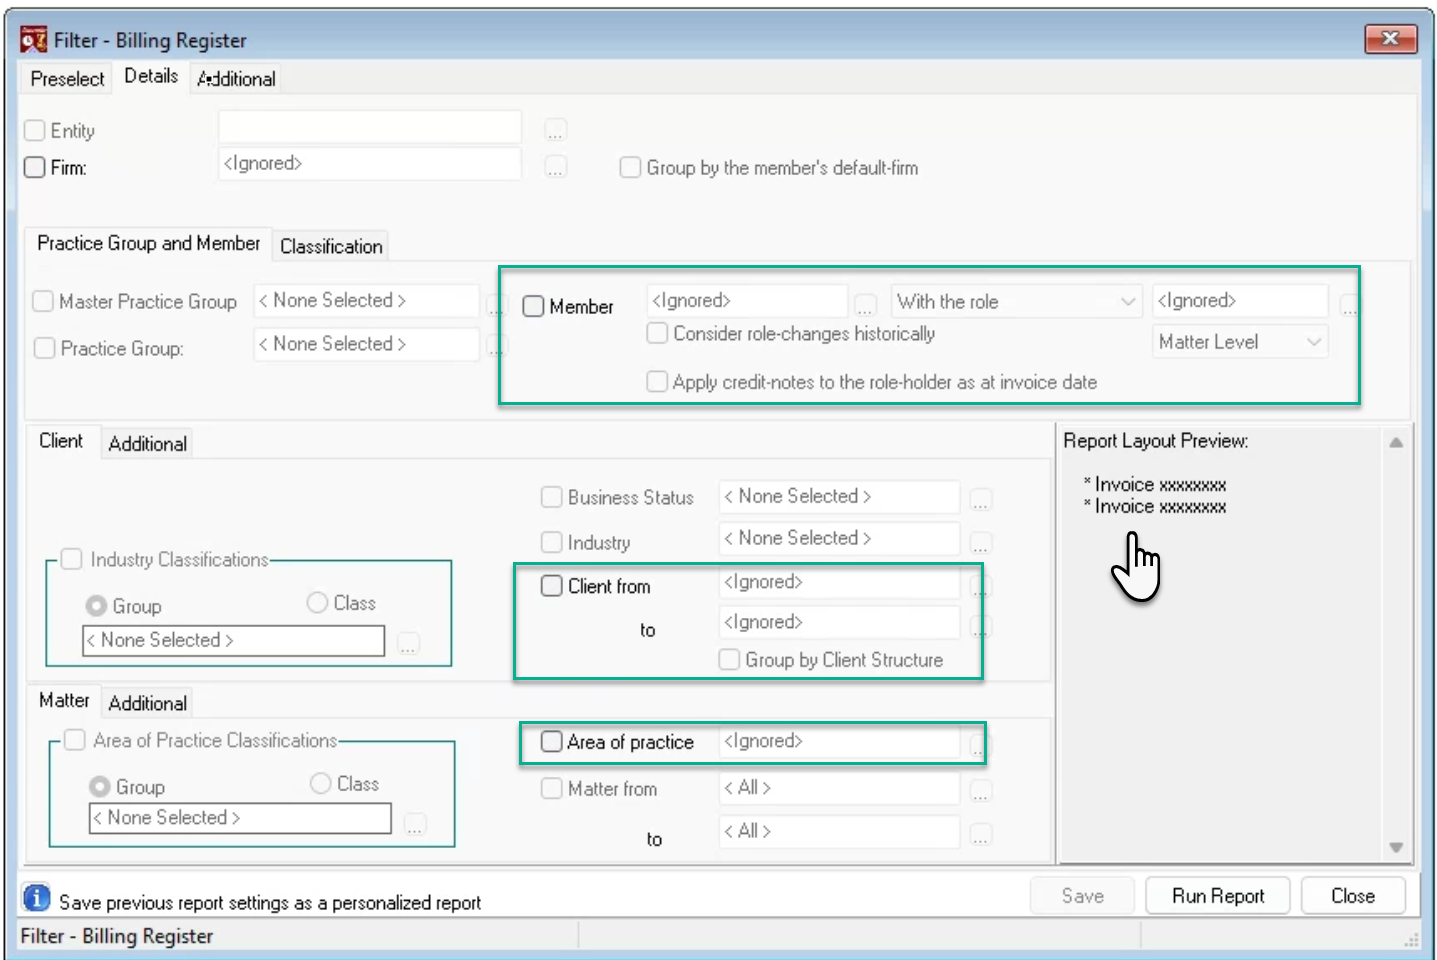Open the Firm lookup ellipsis button

(x=556, y=167)
